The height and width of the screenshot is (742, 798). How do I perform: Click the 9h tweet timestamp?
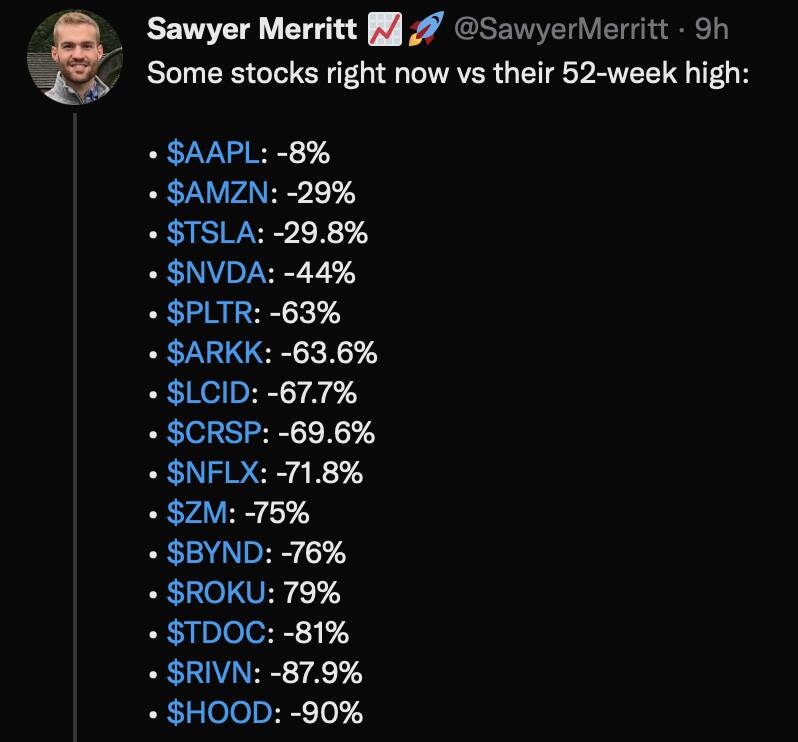[711, 29]
